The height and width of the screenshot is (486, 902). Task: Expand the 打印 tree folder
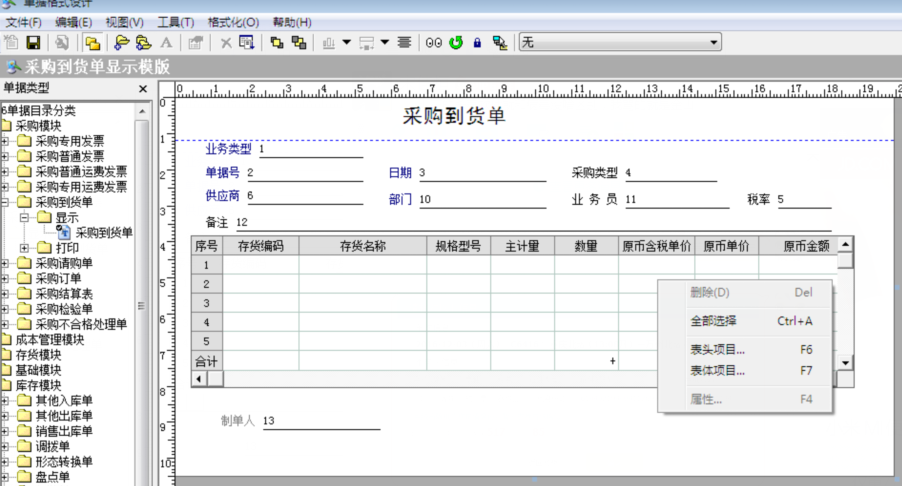click(25, 247)
